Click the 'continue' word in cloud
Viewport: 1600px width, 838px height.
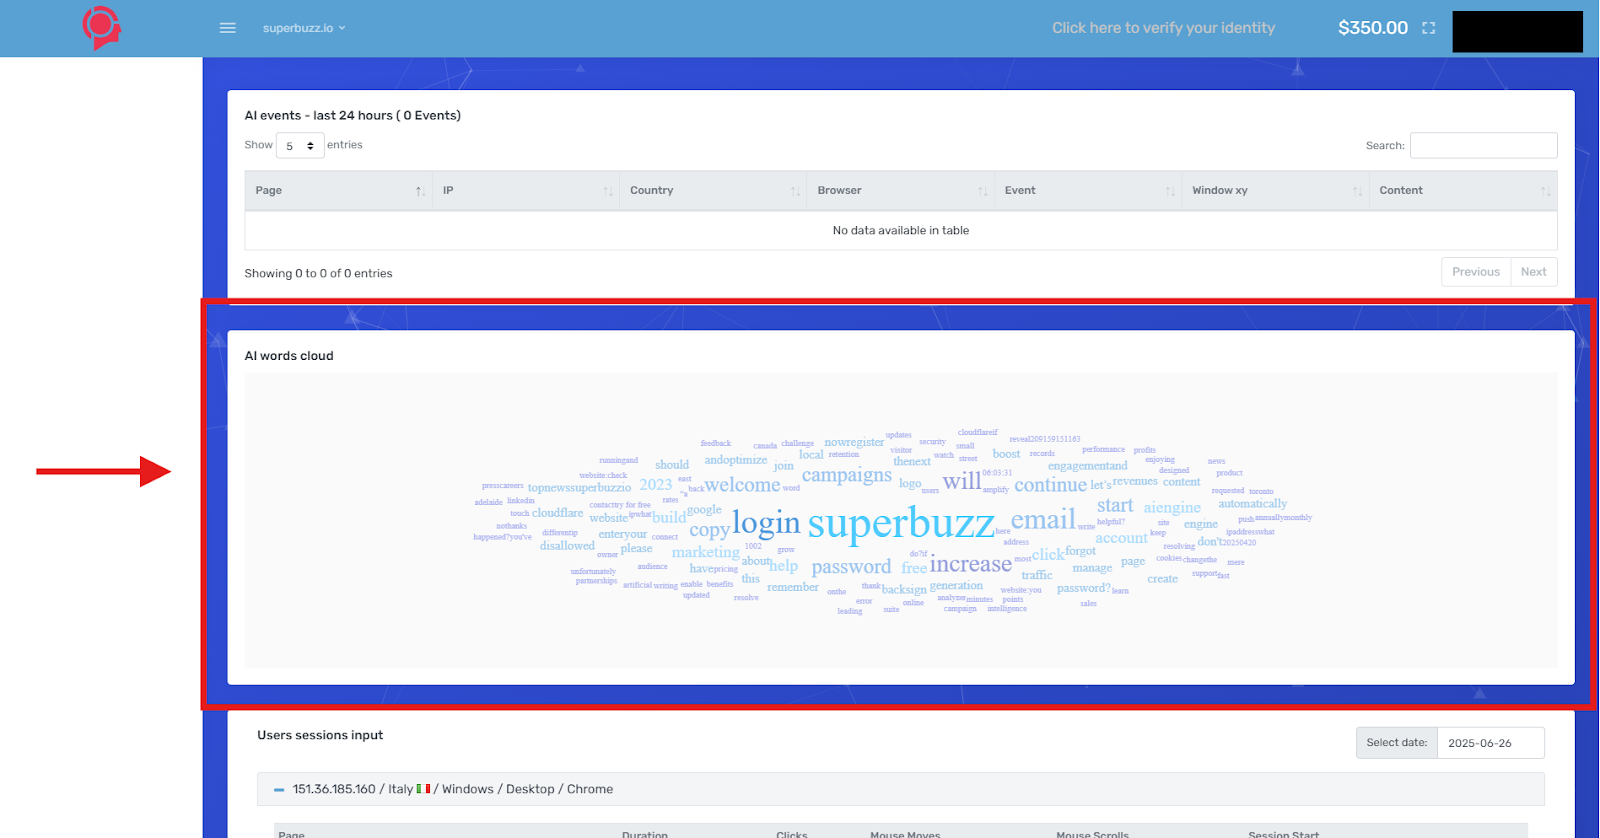click(1050, 485)
